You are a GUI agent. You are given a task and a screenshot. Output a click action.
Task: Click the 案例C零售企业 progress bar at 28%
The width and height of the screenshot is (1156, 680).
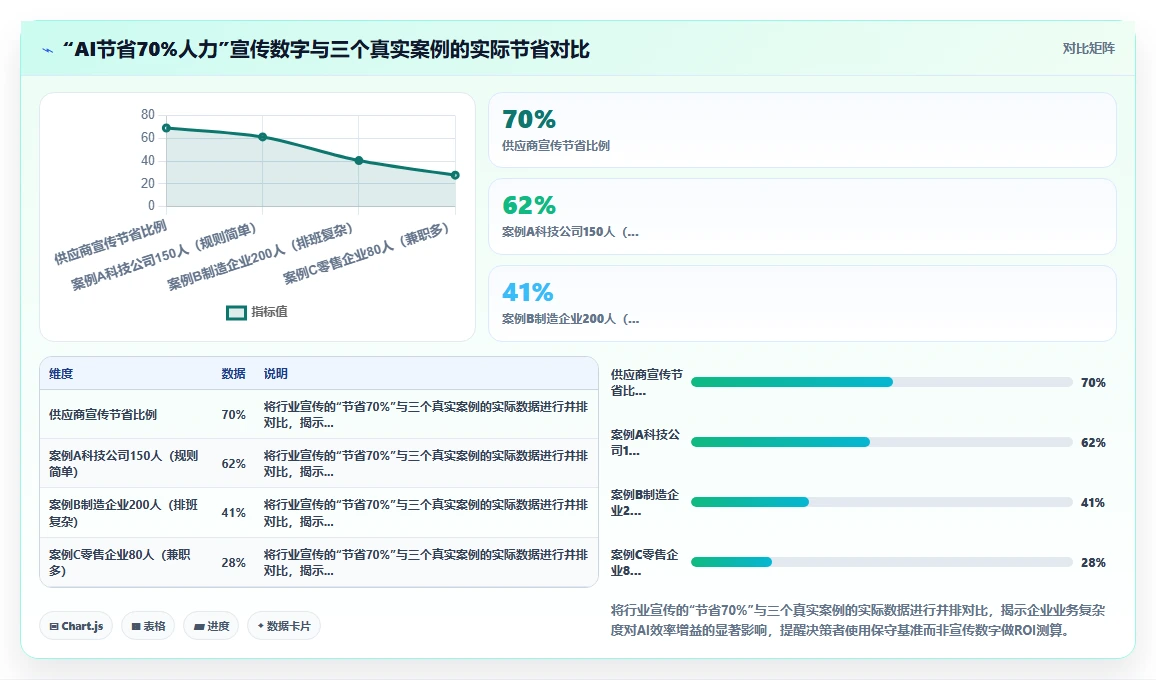[882, 562]
